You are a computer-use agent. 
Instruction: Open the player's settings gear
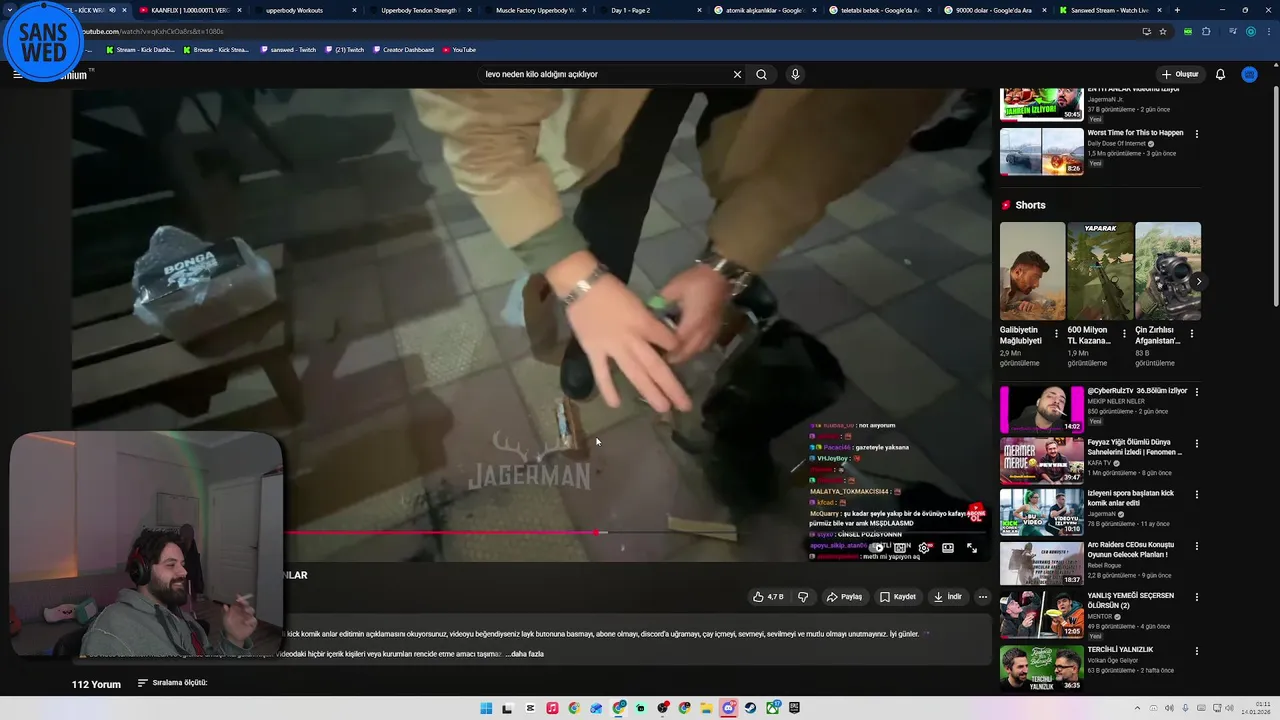coord(924,548)
